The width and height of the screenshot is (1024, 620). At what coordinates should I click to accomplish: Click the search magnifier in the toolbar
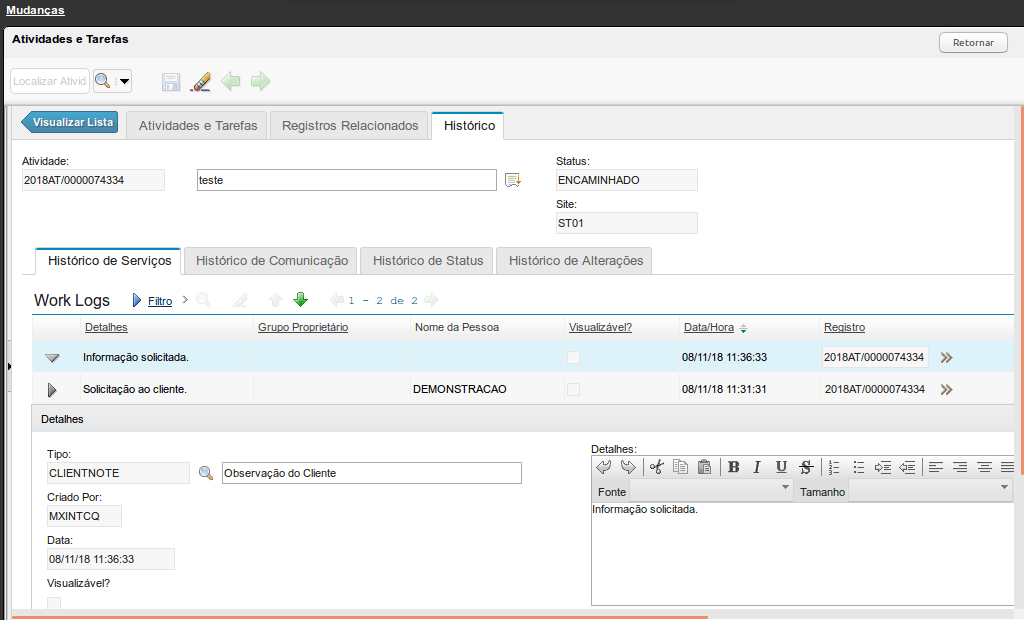pyautogui.click(x=103, y=81)
